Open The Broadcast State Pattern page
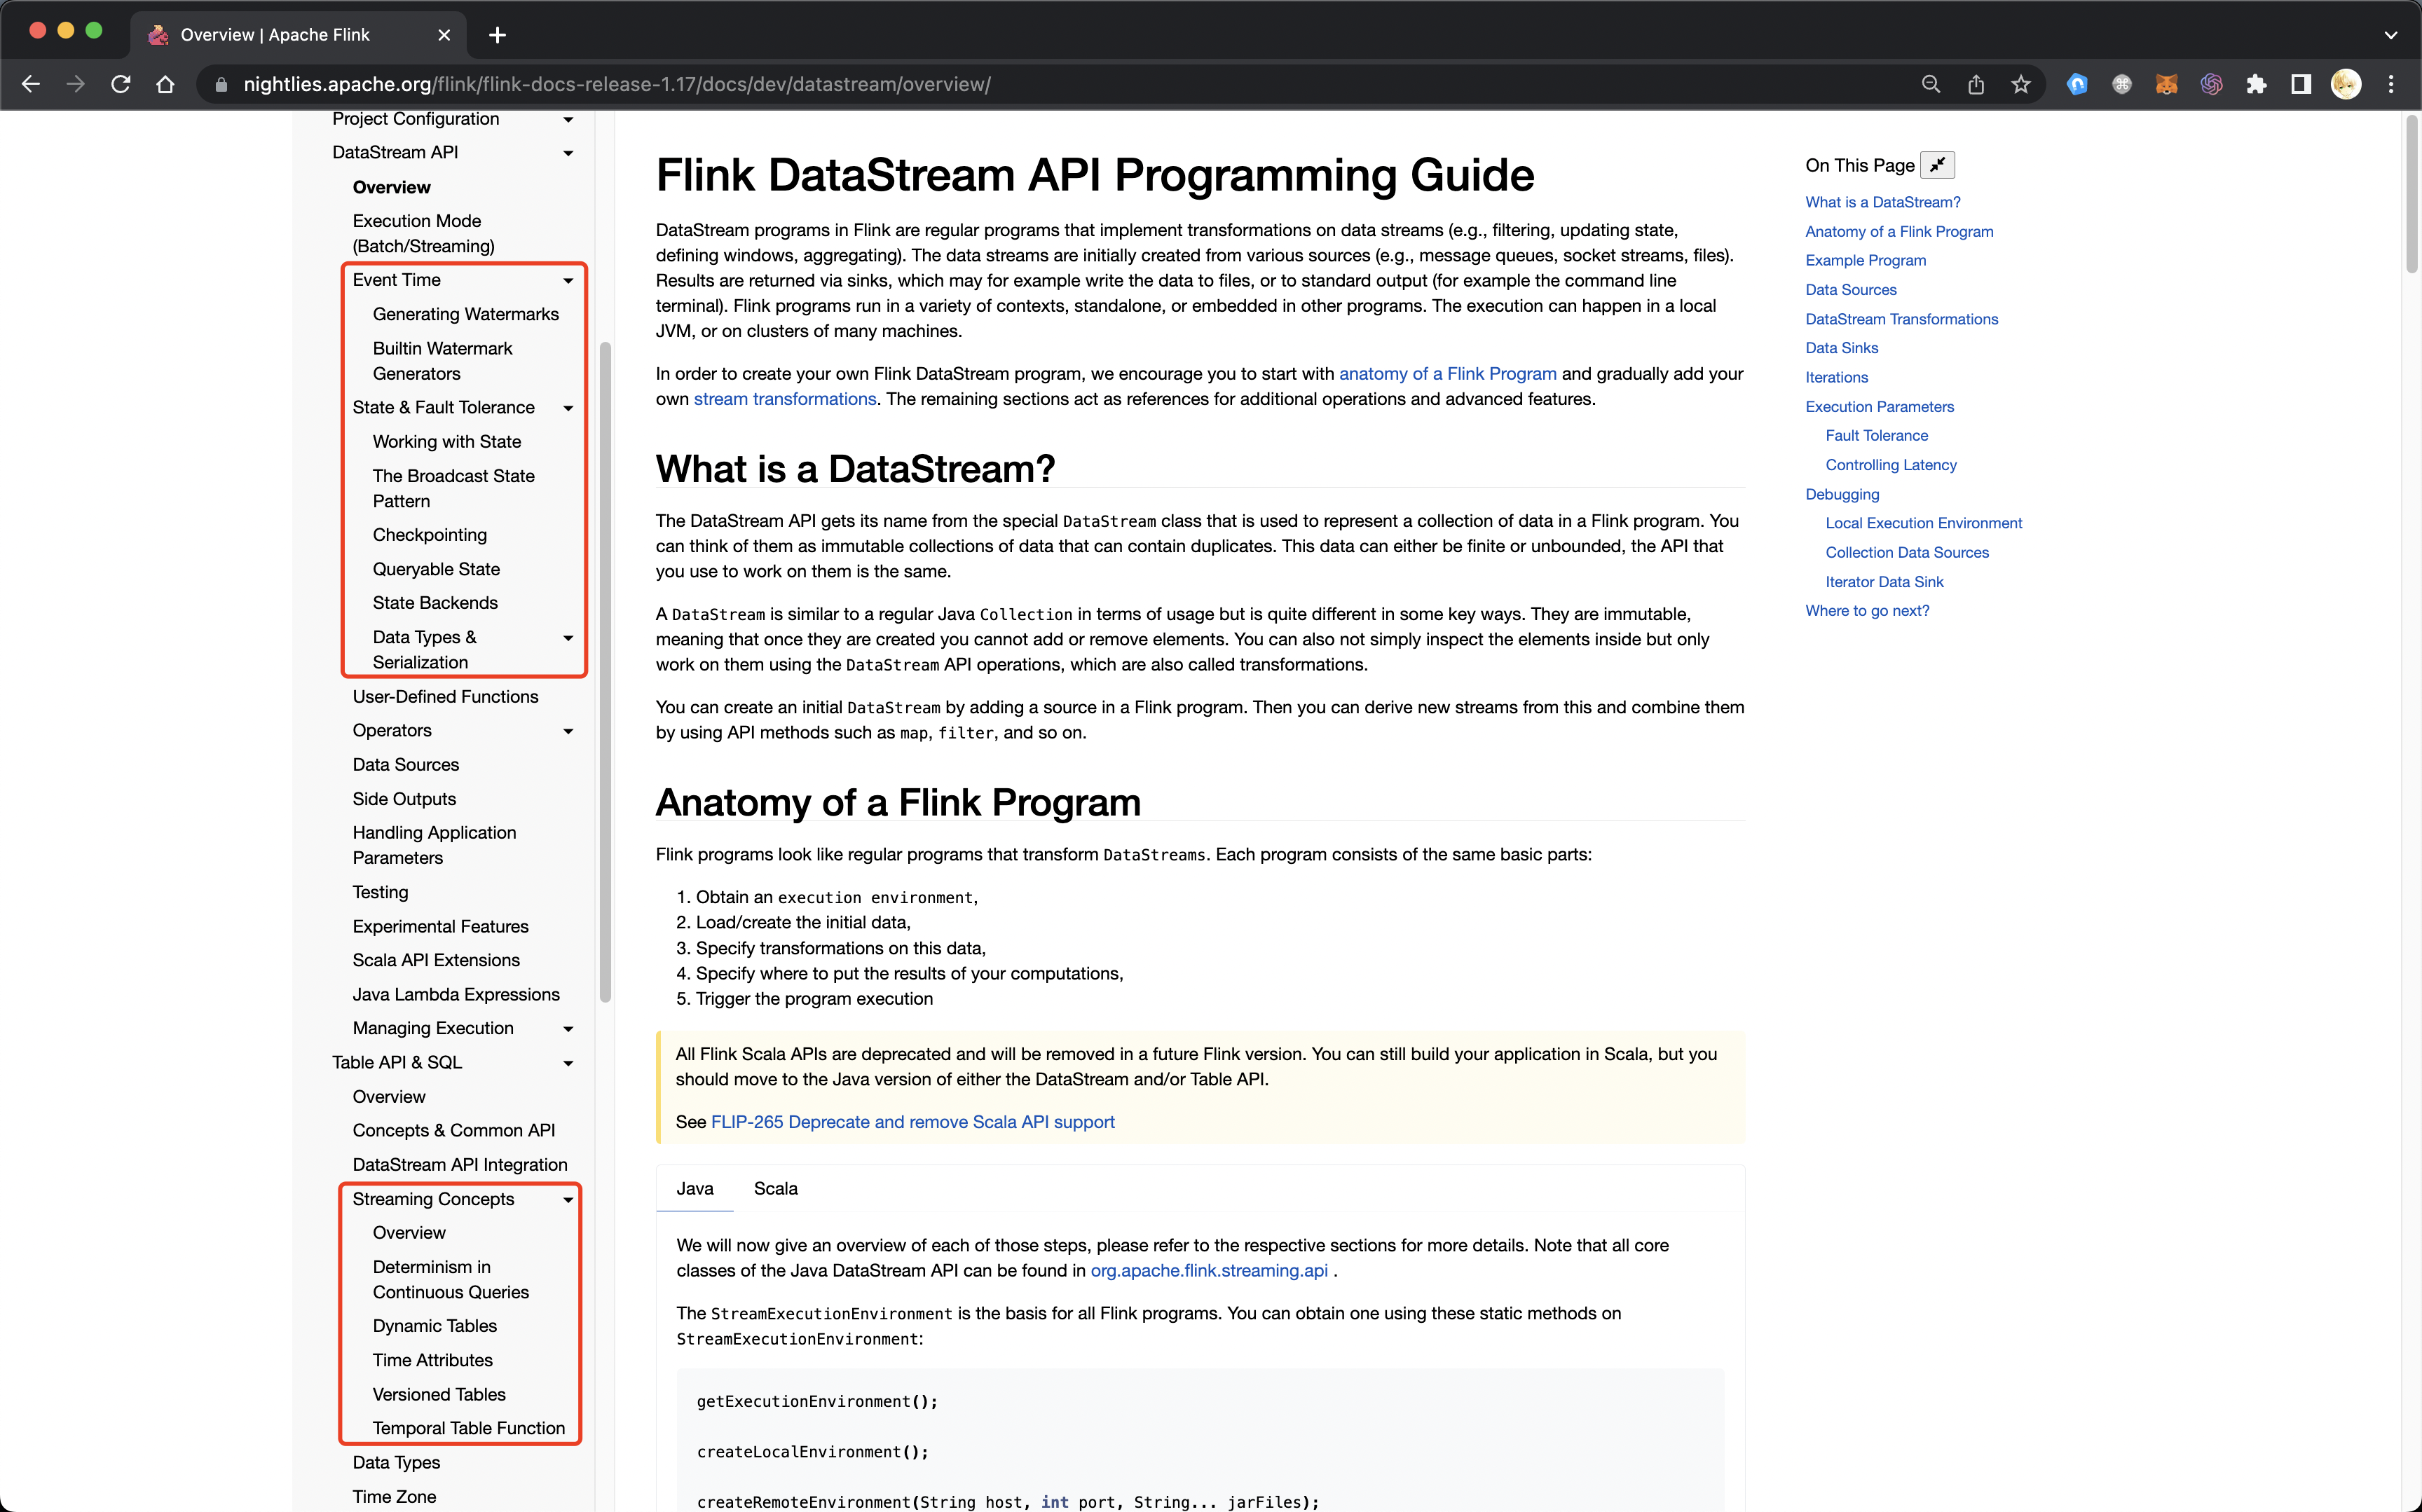2422x1512 pixels. click(453, 488)
